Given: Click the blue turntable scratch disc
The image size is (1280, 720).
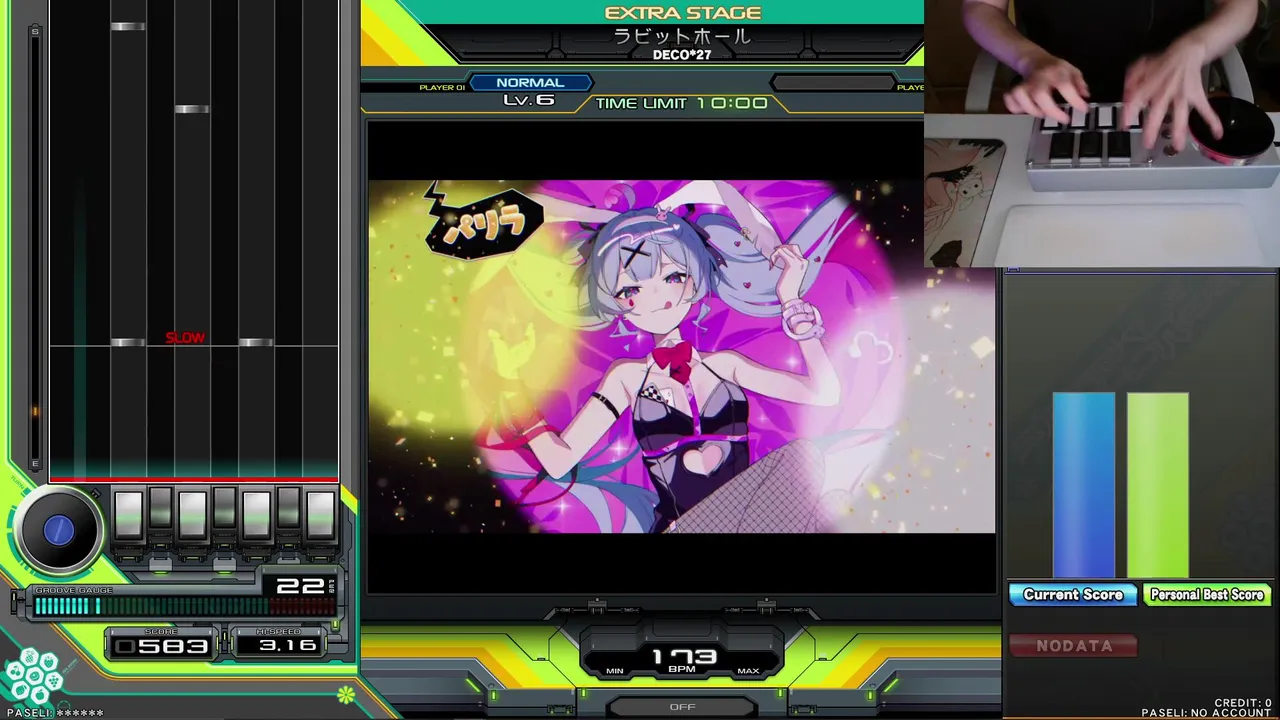Looking at the screenshot, I should coord(58,532).
